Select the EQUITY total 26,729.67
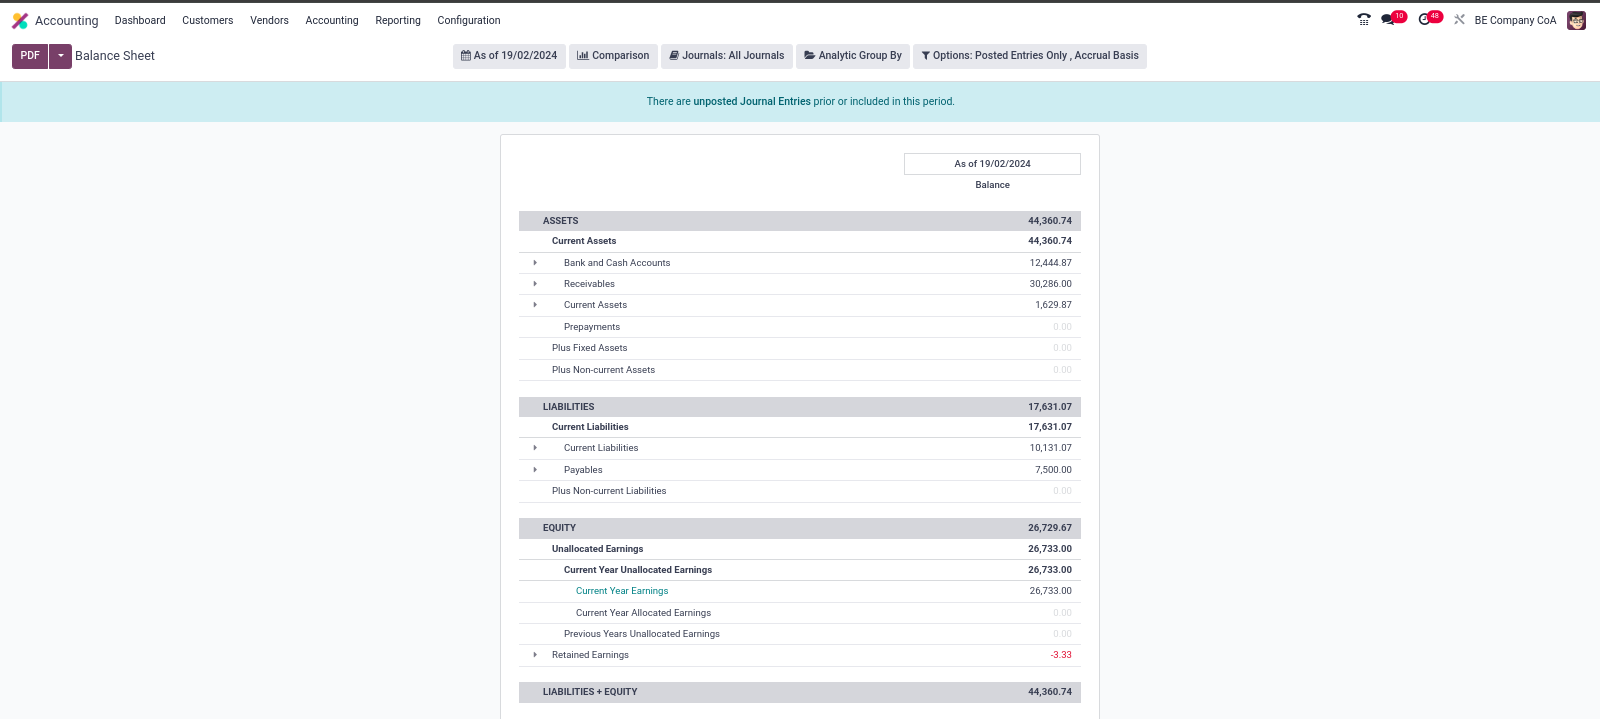Viewport: 1600px width, 719px height. pyautogui.click(x=1049, y=528)
